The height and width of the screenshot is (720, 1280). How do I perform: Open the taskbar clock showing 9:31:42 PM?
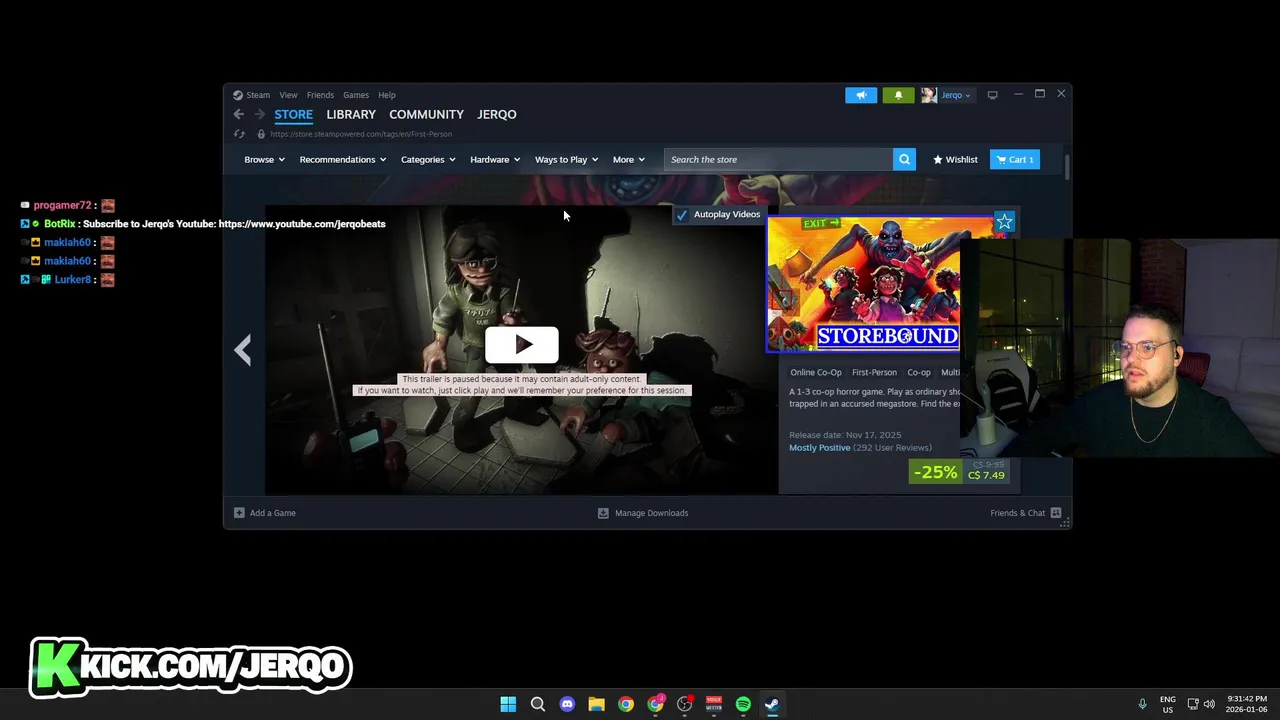click(x=1246, y=704)
